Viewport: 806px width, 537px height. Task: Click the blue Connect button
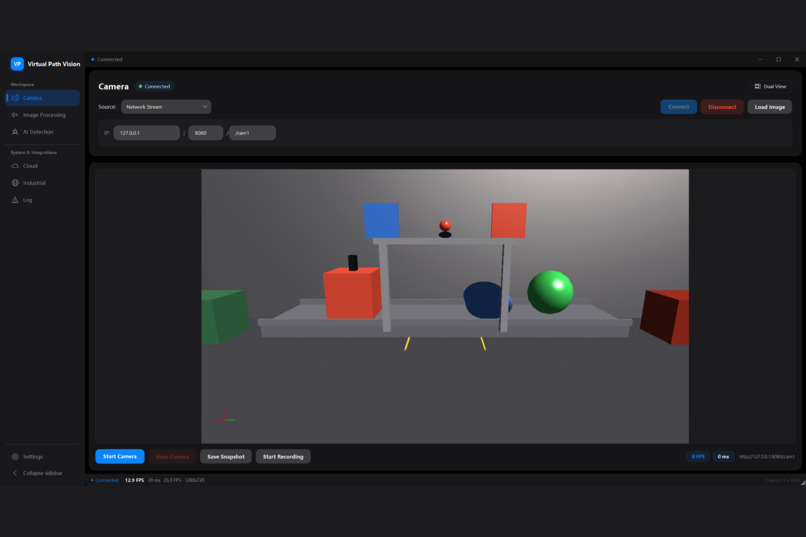pyautogui.click(x=679, y=107)
